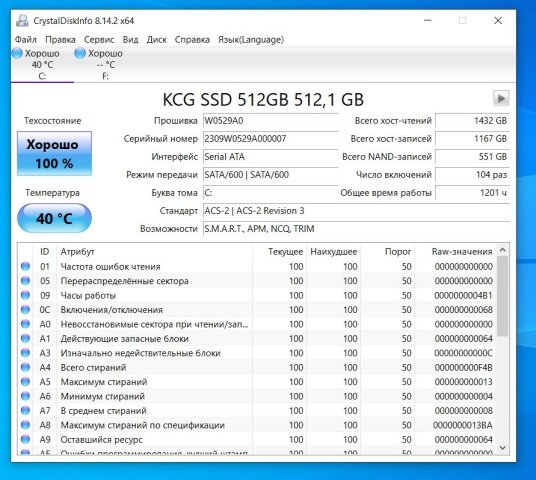Click status orb for attribute A6
The height and width of the screenshot is (480, 536).
25,396
